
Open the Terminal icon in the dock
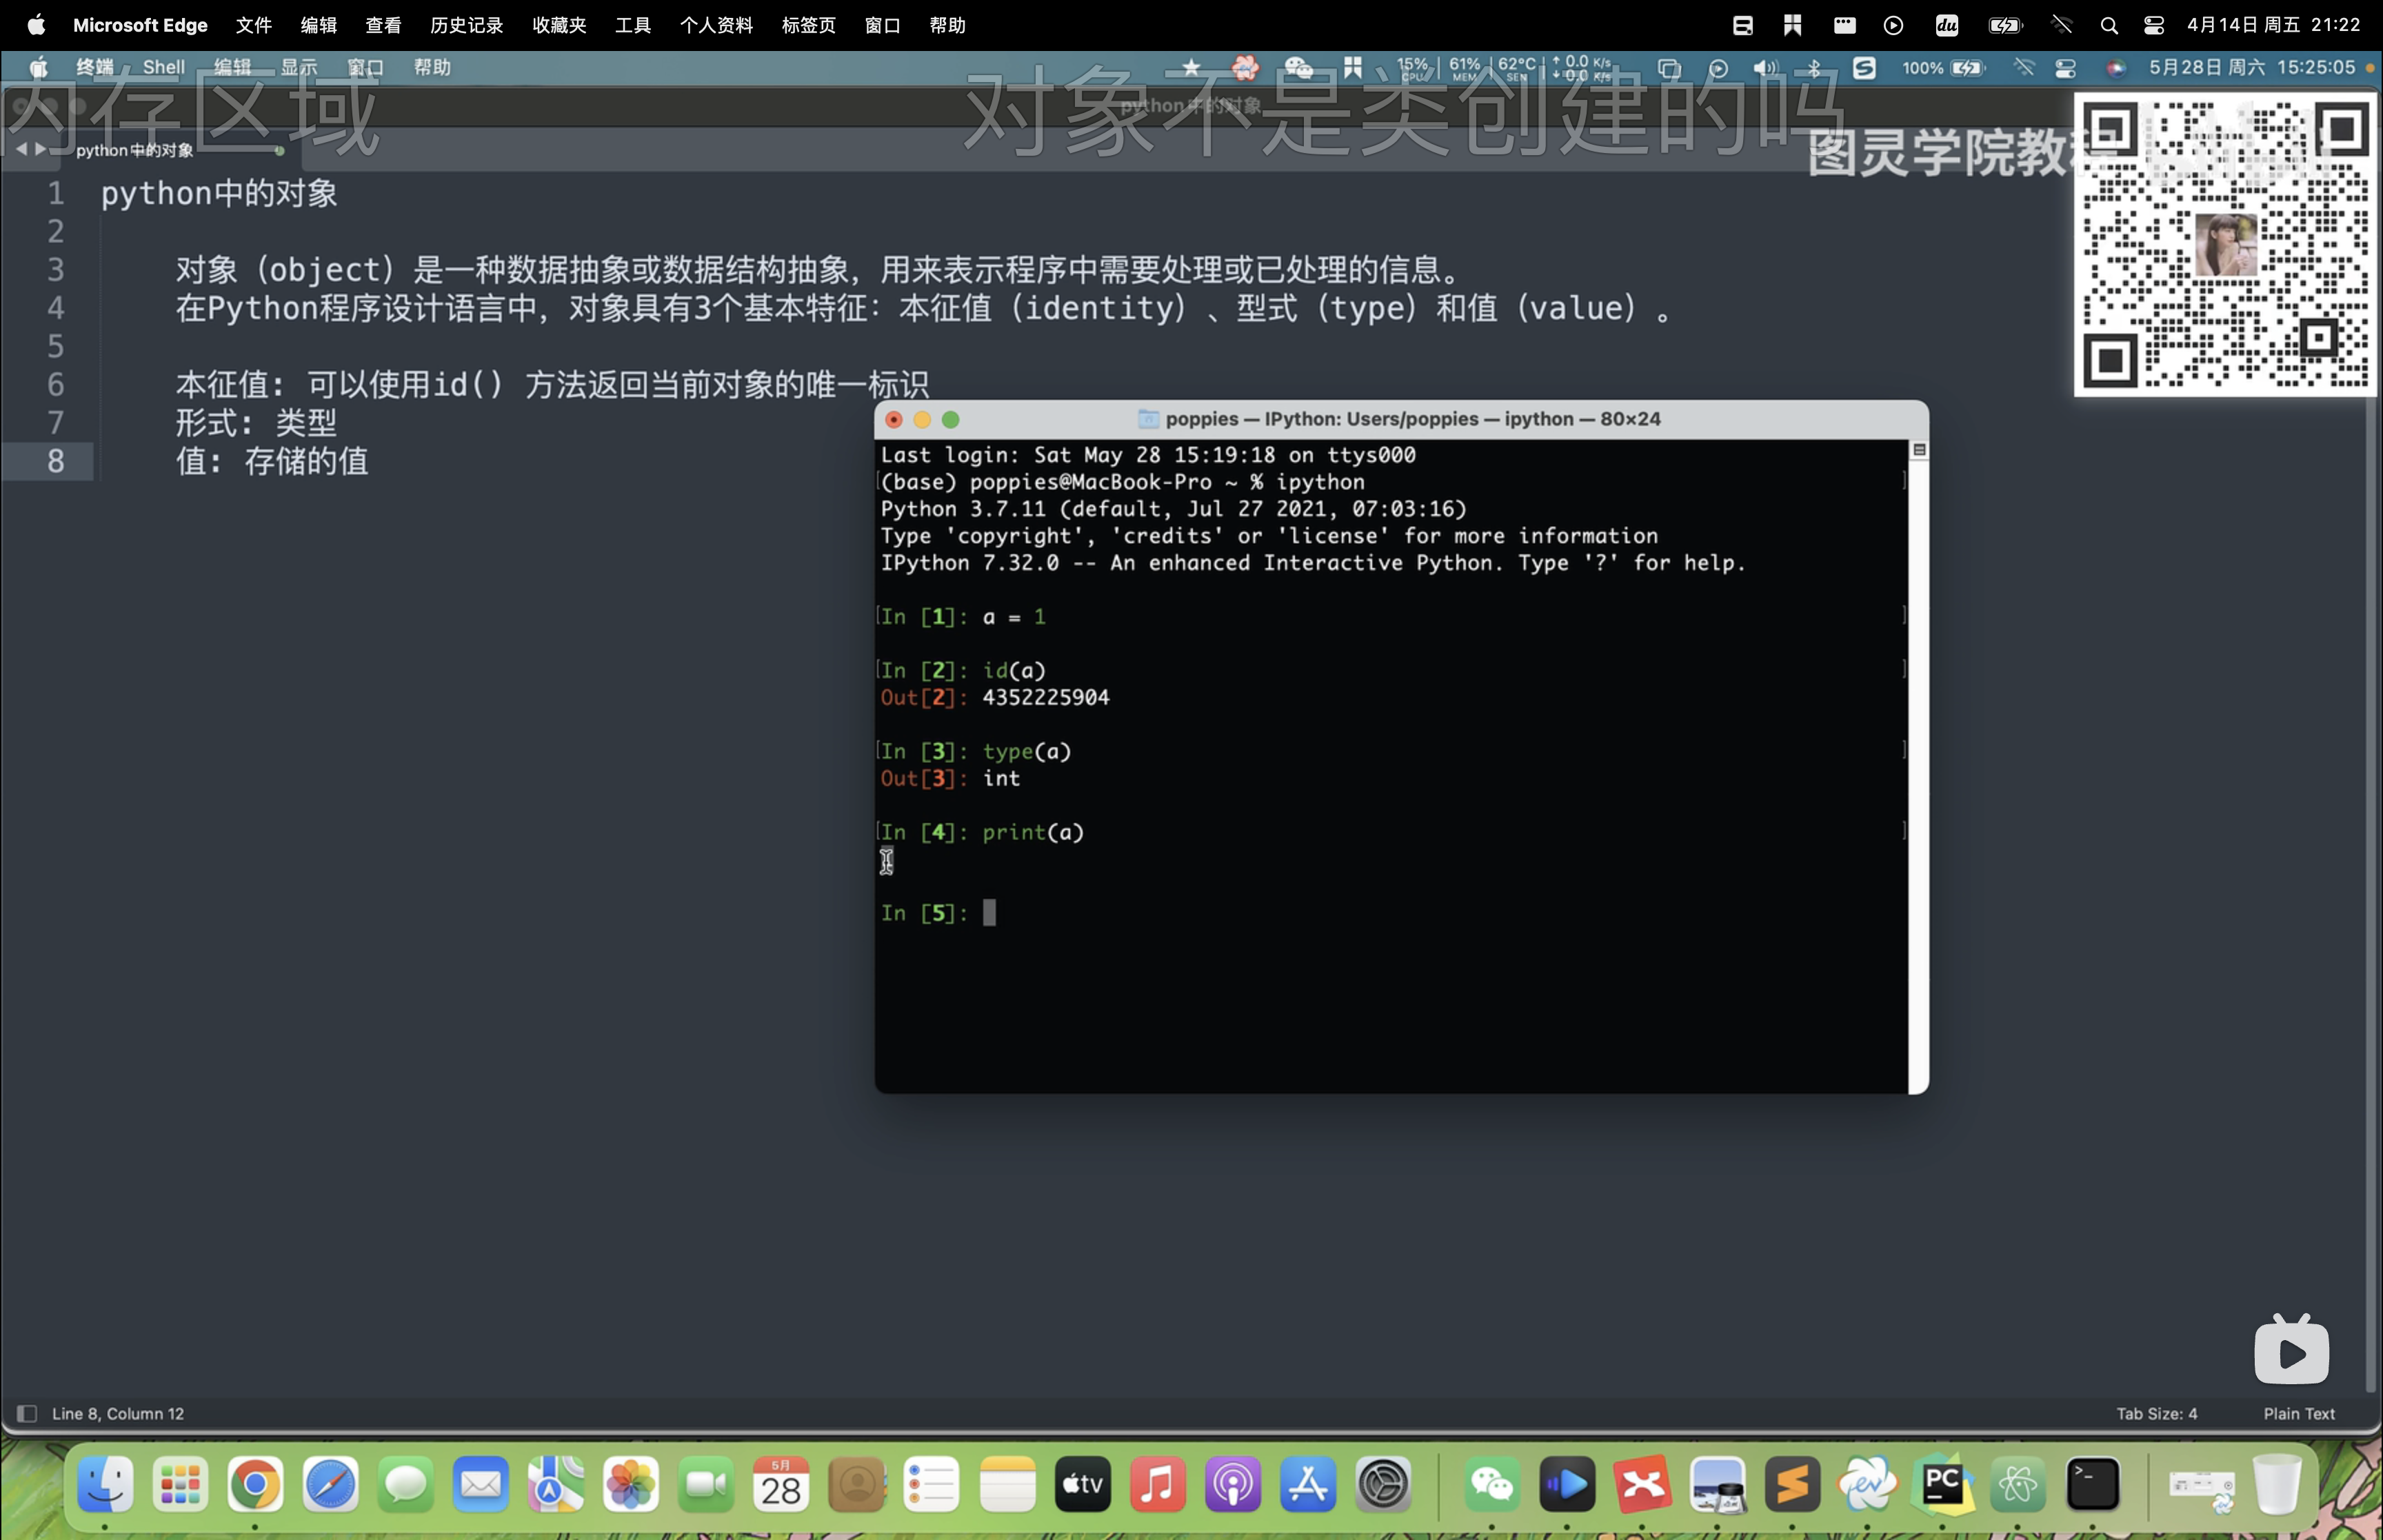coord(2093,1484)
